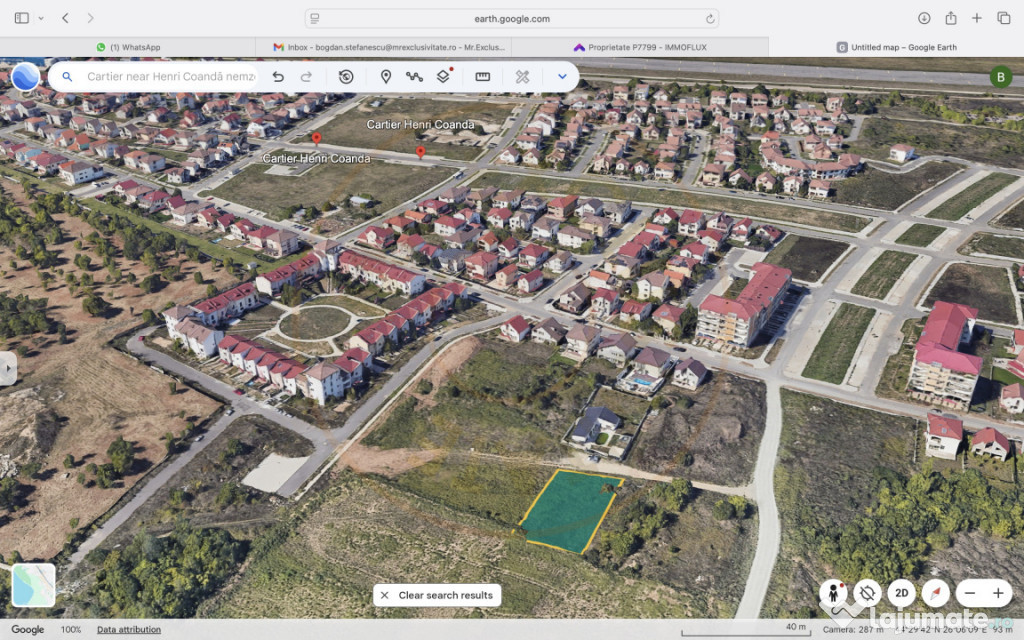Open the map layers panel
The image size is (1024, 640).
(x=443, y=77)
